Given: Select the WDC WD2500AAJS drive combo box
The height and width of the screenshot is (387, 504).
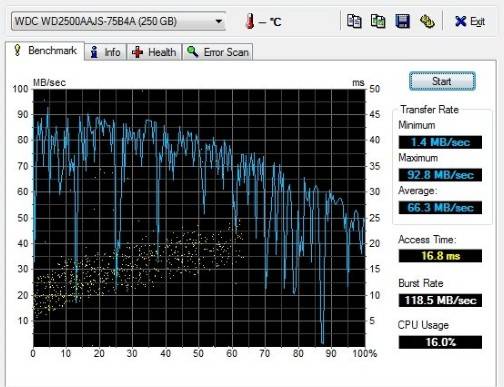Looking at the screenshot, I should tap(118, 21).
